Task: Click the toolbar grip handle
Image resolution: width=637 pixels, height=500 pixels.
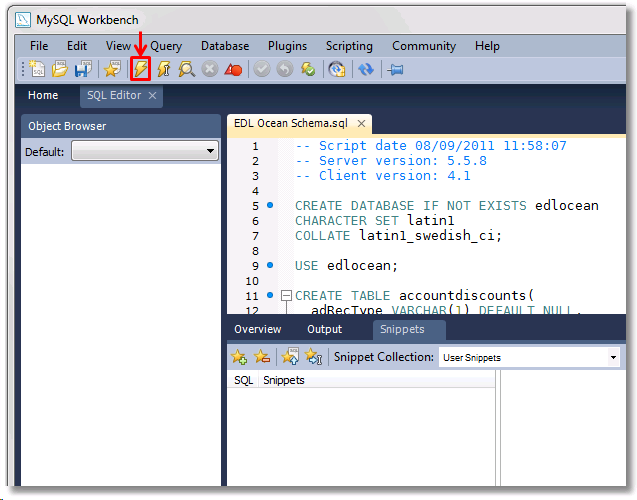Action: [x=23, y=69]
